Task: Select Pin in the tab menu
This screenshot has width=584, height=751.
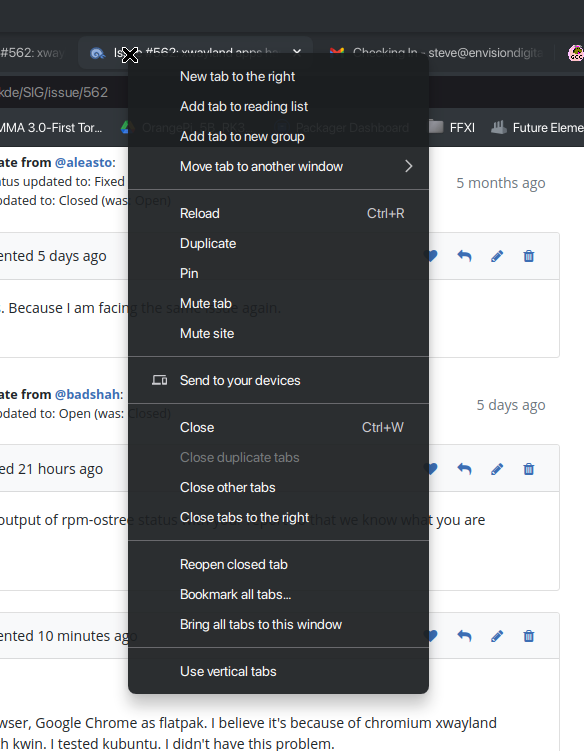Action: click(278, 273)
